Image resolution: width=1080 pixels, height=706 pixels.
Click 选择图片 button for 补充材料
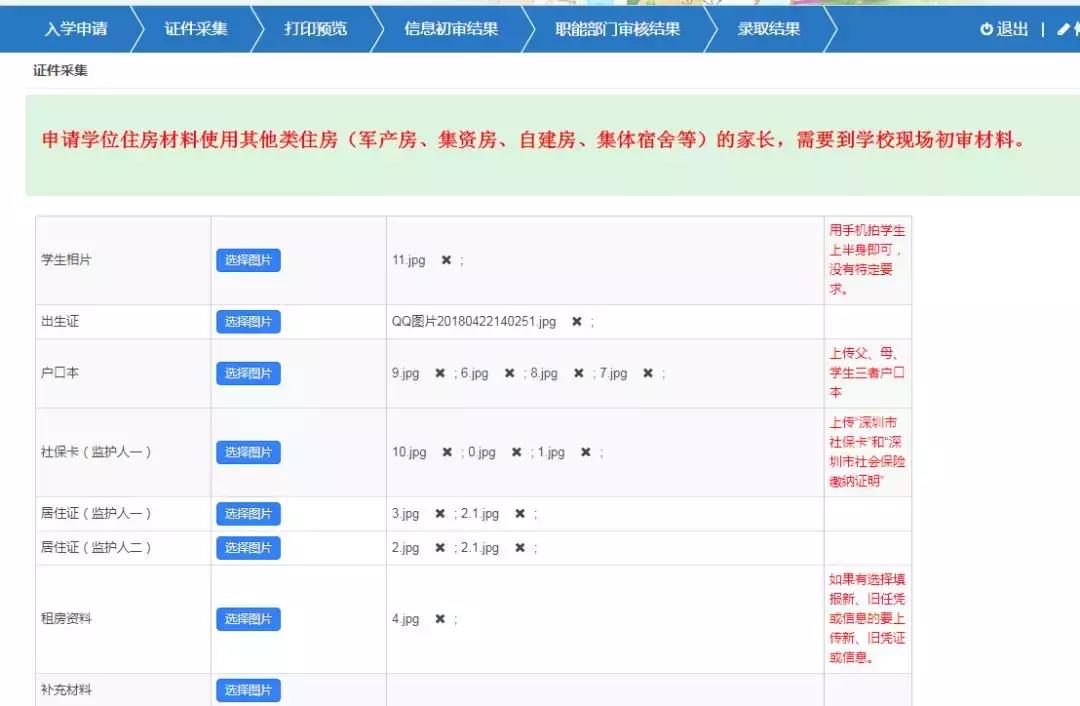pos(247,690)
